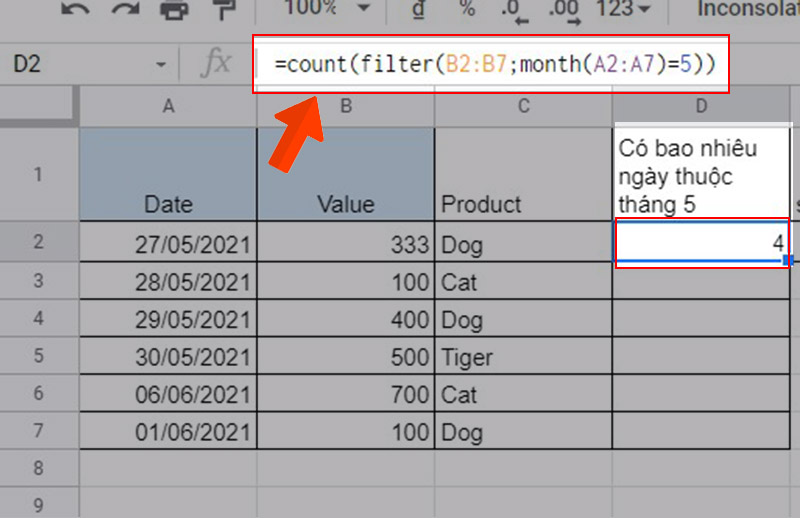Screen dimensions: 800x518
Task: Apply the percent format icon
Action: [x=467, y=9]
